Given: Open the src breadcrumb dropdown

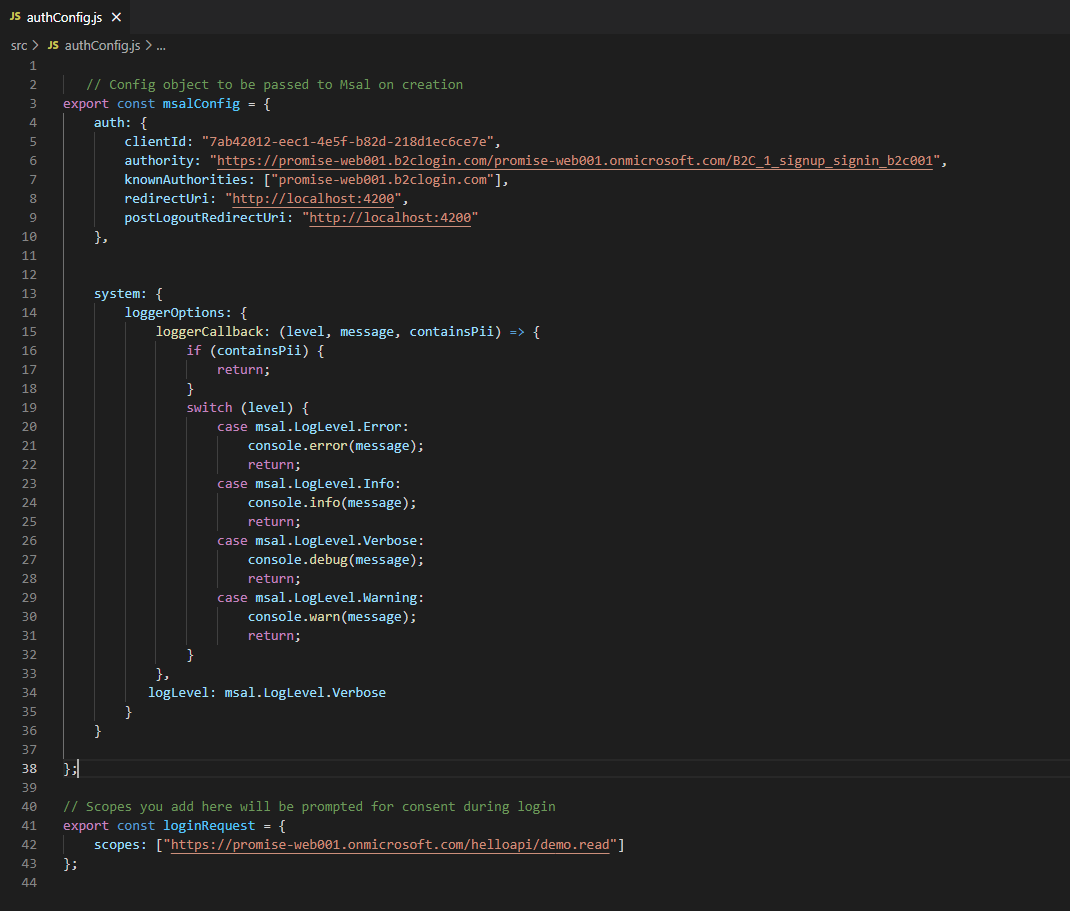Looking at the screenshot, I should 17,45.
